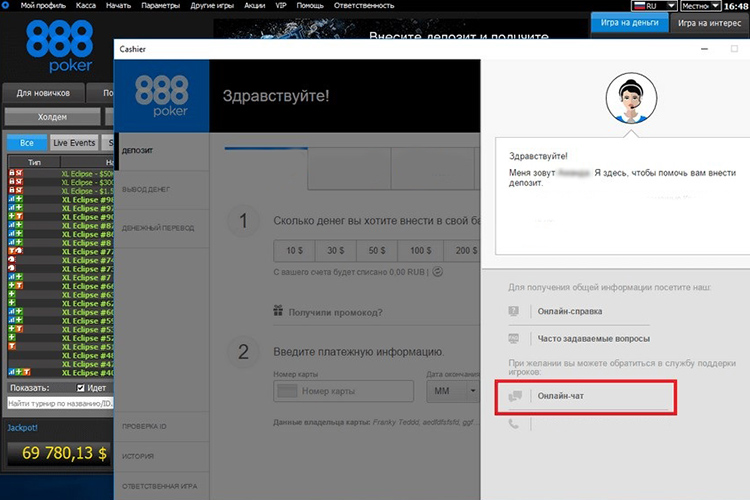
Task: Open ПРОВЕРКА ID in Cashier sidebar
Action: 162,426
